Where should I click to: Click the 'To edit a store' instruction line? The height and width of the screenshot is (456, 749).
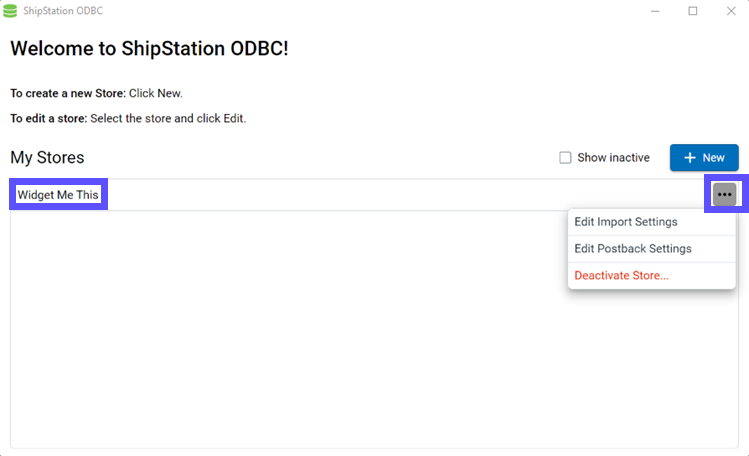click(x=128, y=118)
